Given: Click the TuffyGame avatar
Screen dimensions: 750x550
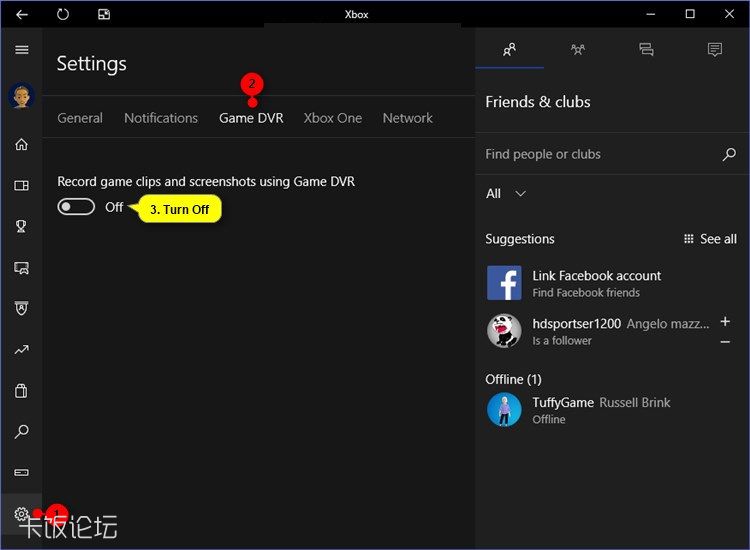Looking at the screenshot, I should pos(504,409).
